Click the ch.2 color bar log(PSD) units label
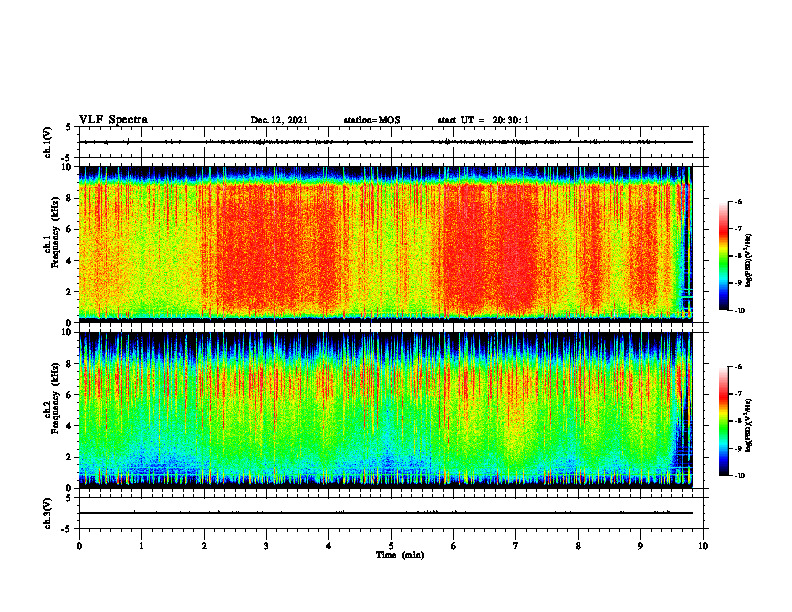The height and width of the screenshot is (612, 792). point(749,426)
